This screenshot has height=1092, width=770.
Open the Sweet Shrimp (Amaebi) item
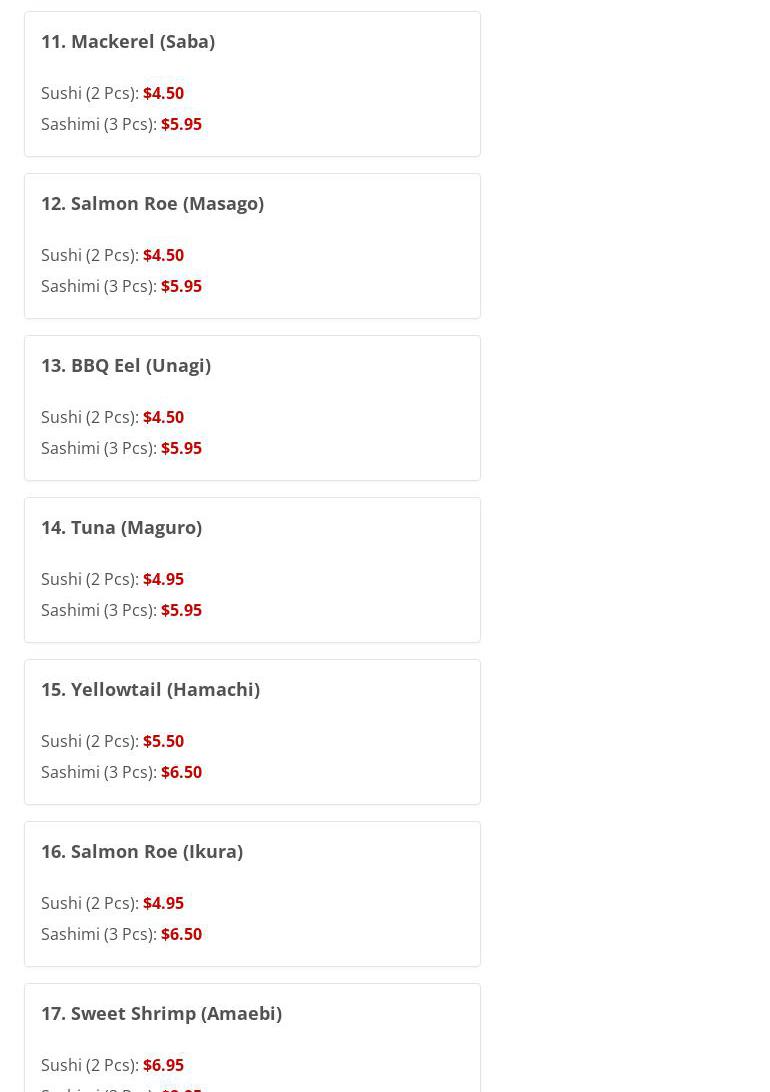[x=162, y=1014]
